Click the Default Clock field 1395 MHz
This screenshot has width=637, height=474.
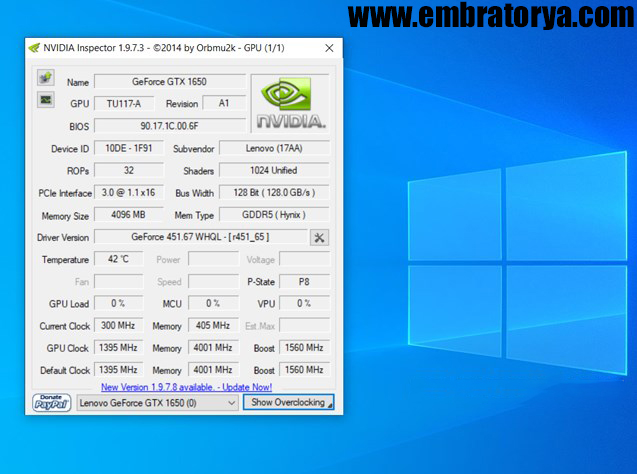[x=119, y=370]
